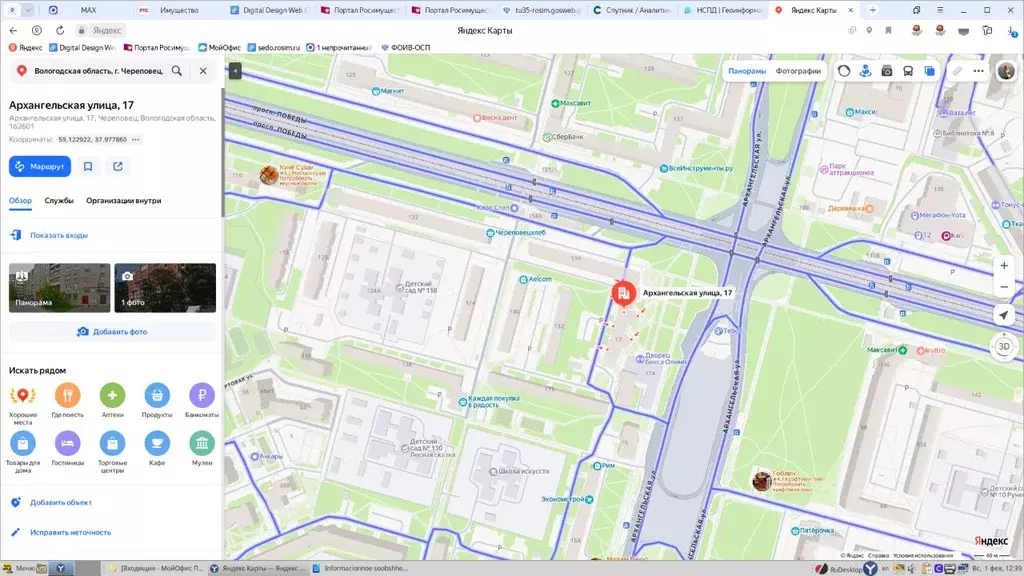Click the Добавить фото button
1024x576 pixels.
pos(112,332)
